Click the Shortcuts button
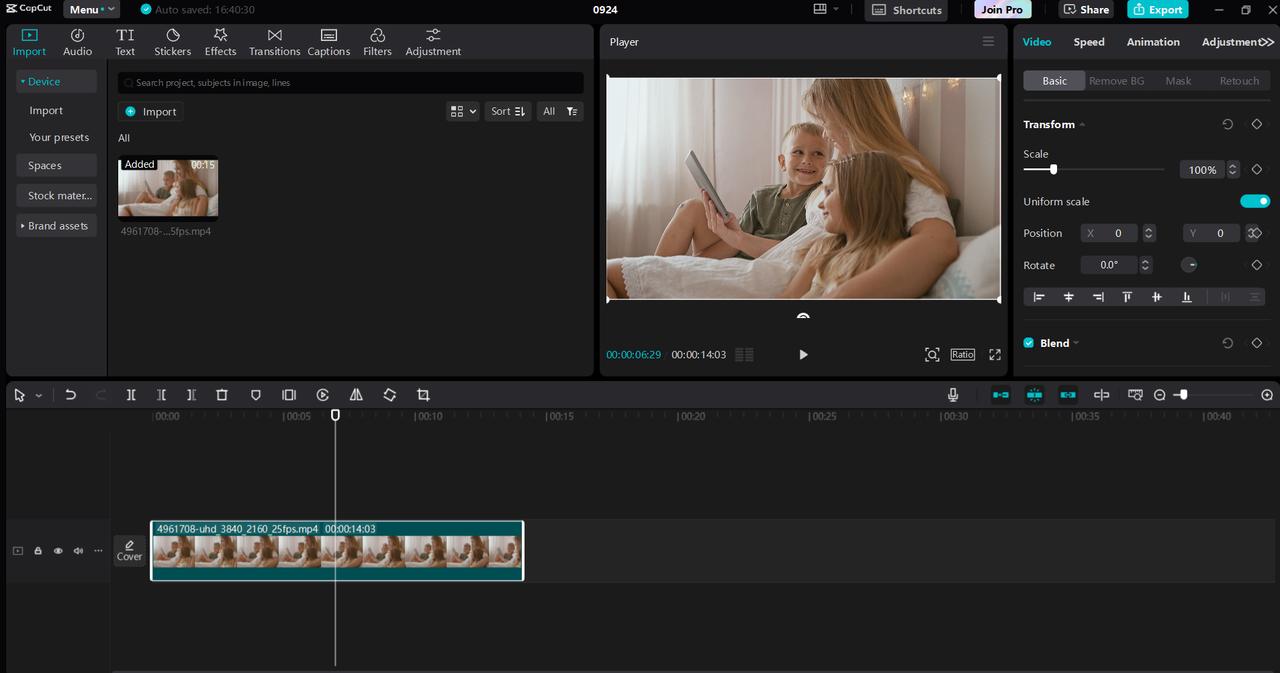This screenshot has height=673, width=1280. pos(907,10)
